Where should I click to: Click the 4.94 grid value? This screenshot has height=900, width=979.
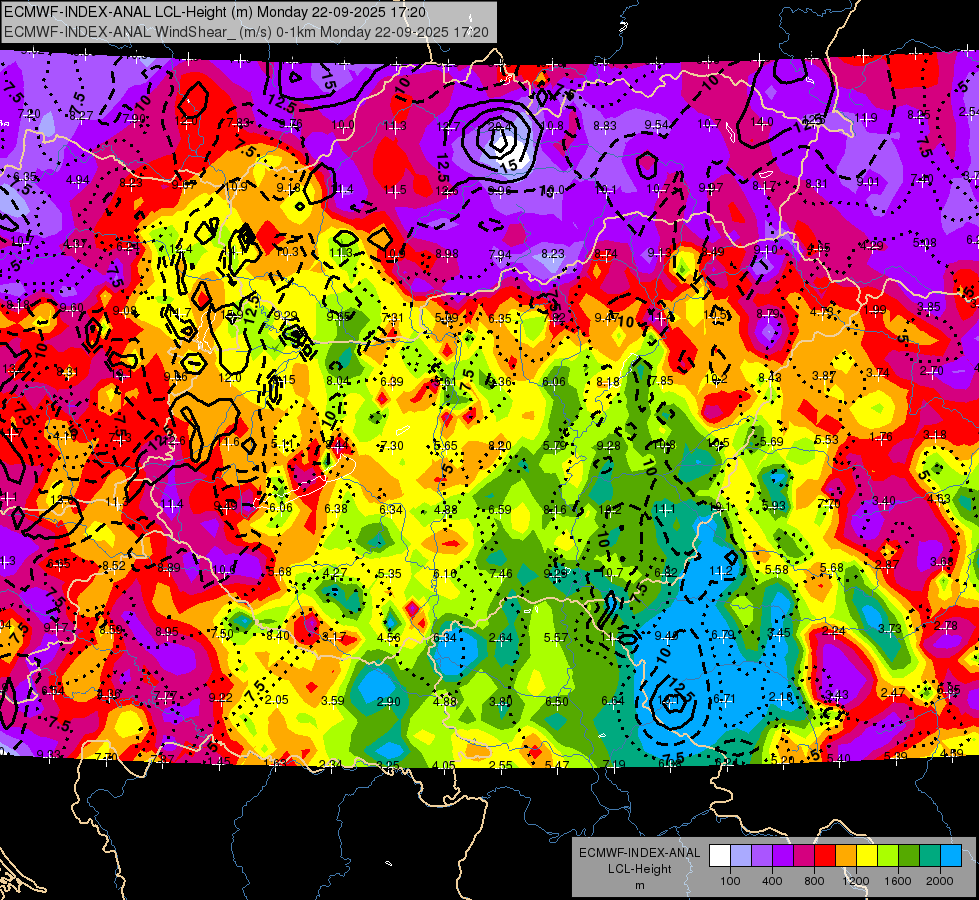pos(77,180)
